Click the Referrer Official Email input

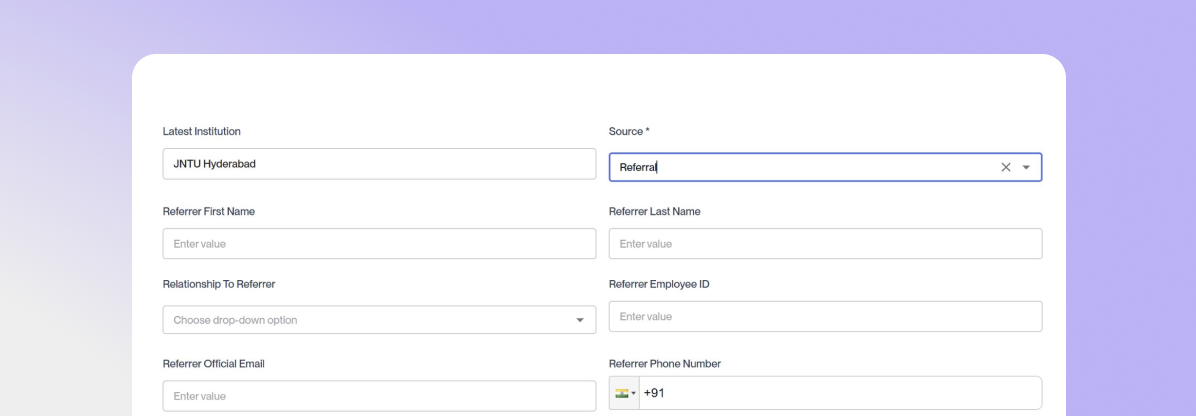(x=379, y=396)
